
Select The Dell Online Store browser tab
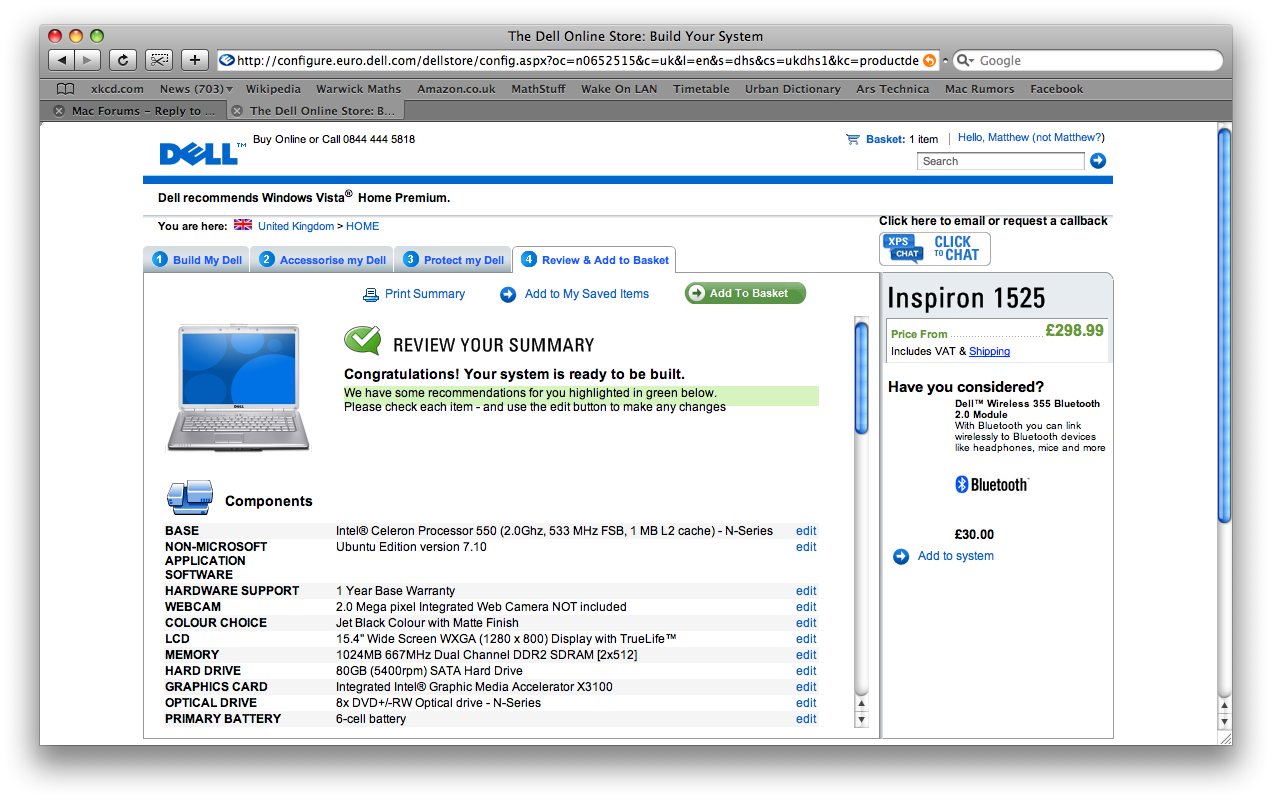(x=316, y=111)
